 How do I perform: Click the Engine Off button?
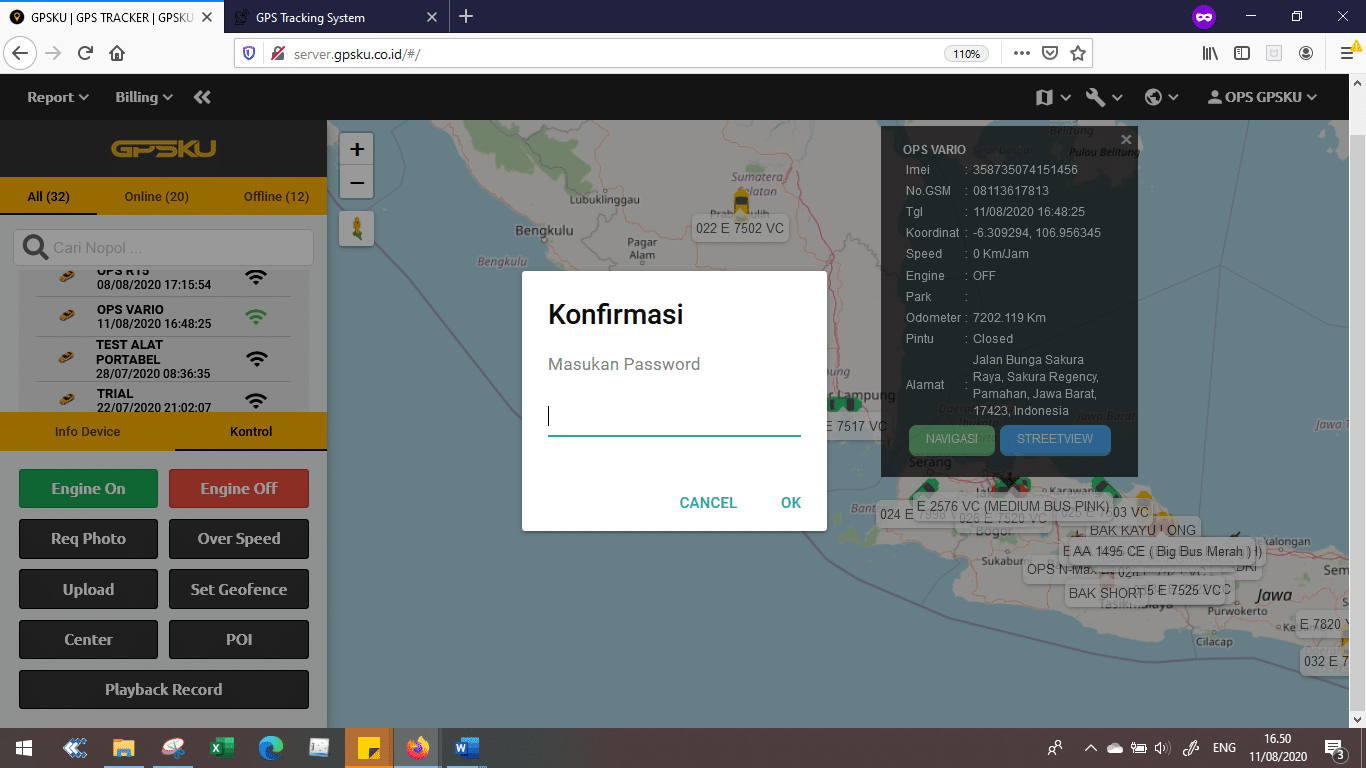pos(239,489)
